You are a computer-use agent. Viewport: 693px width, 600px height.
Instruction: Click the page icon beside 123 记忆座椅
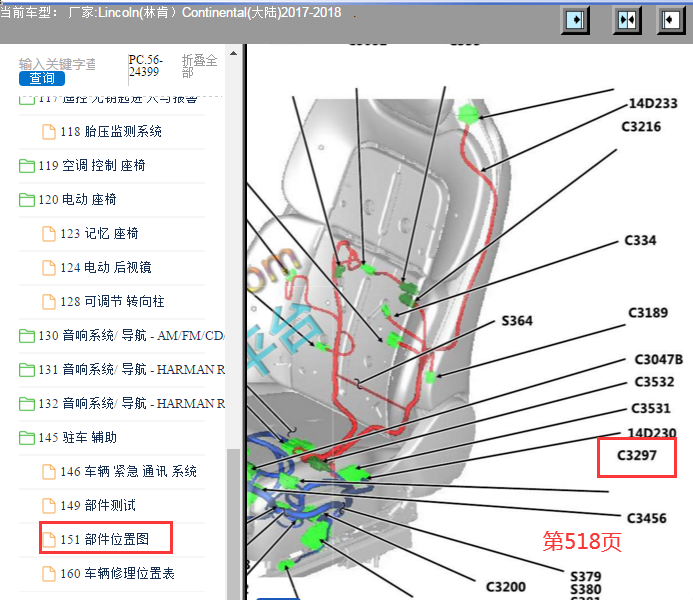coord(49,234)
